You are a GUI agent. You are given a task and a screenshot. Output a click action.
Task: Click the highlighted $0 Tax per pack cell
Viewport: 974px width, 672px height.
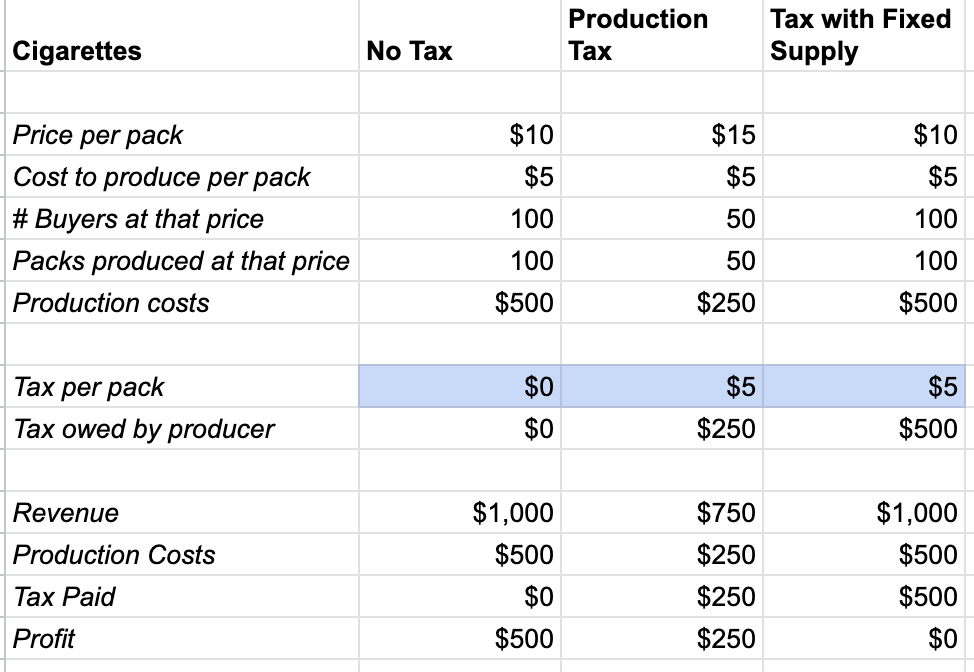click(x=460, y=386)
